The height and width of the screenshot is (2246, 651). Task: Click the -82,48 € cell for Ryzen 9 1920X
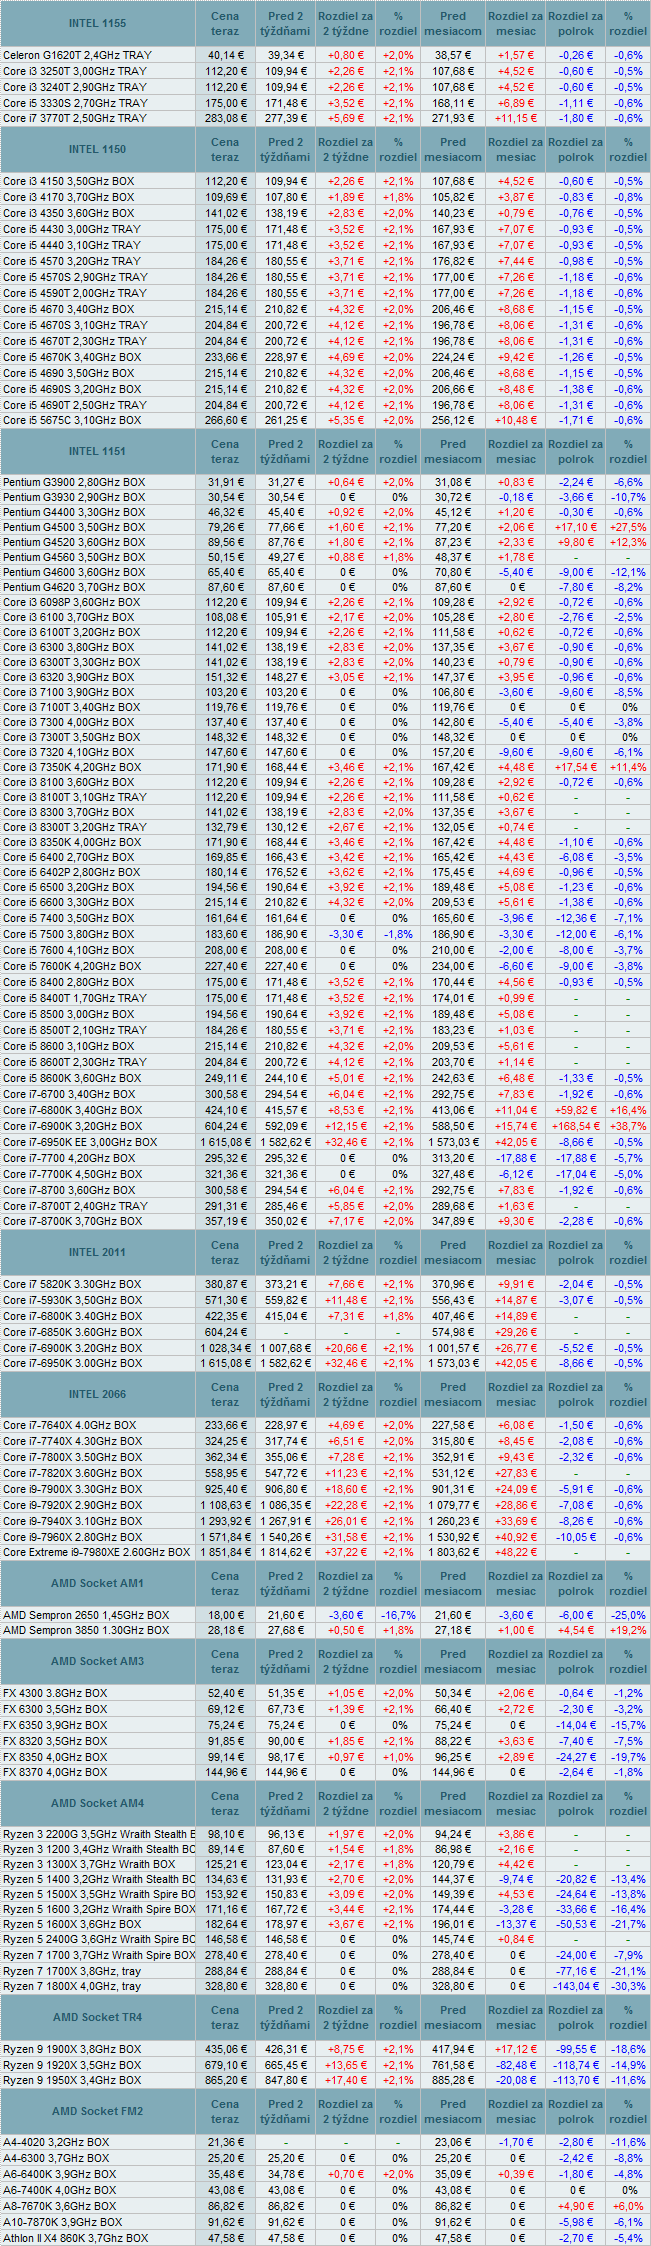click(x=516, y=2065)
